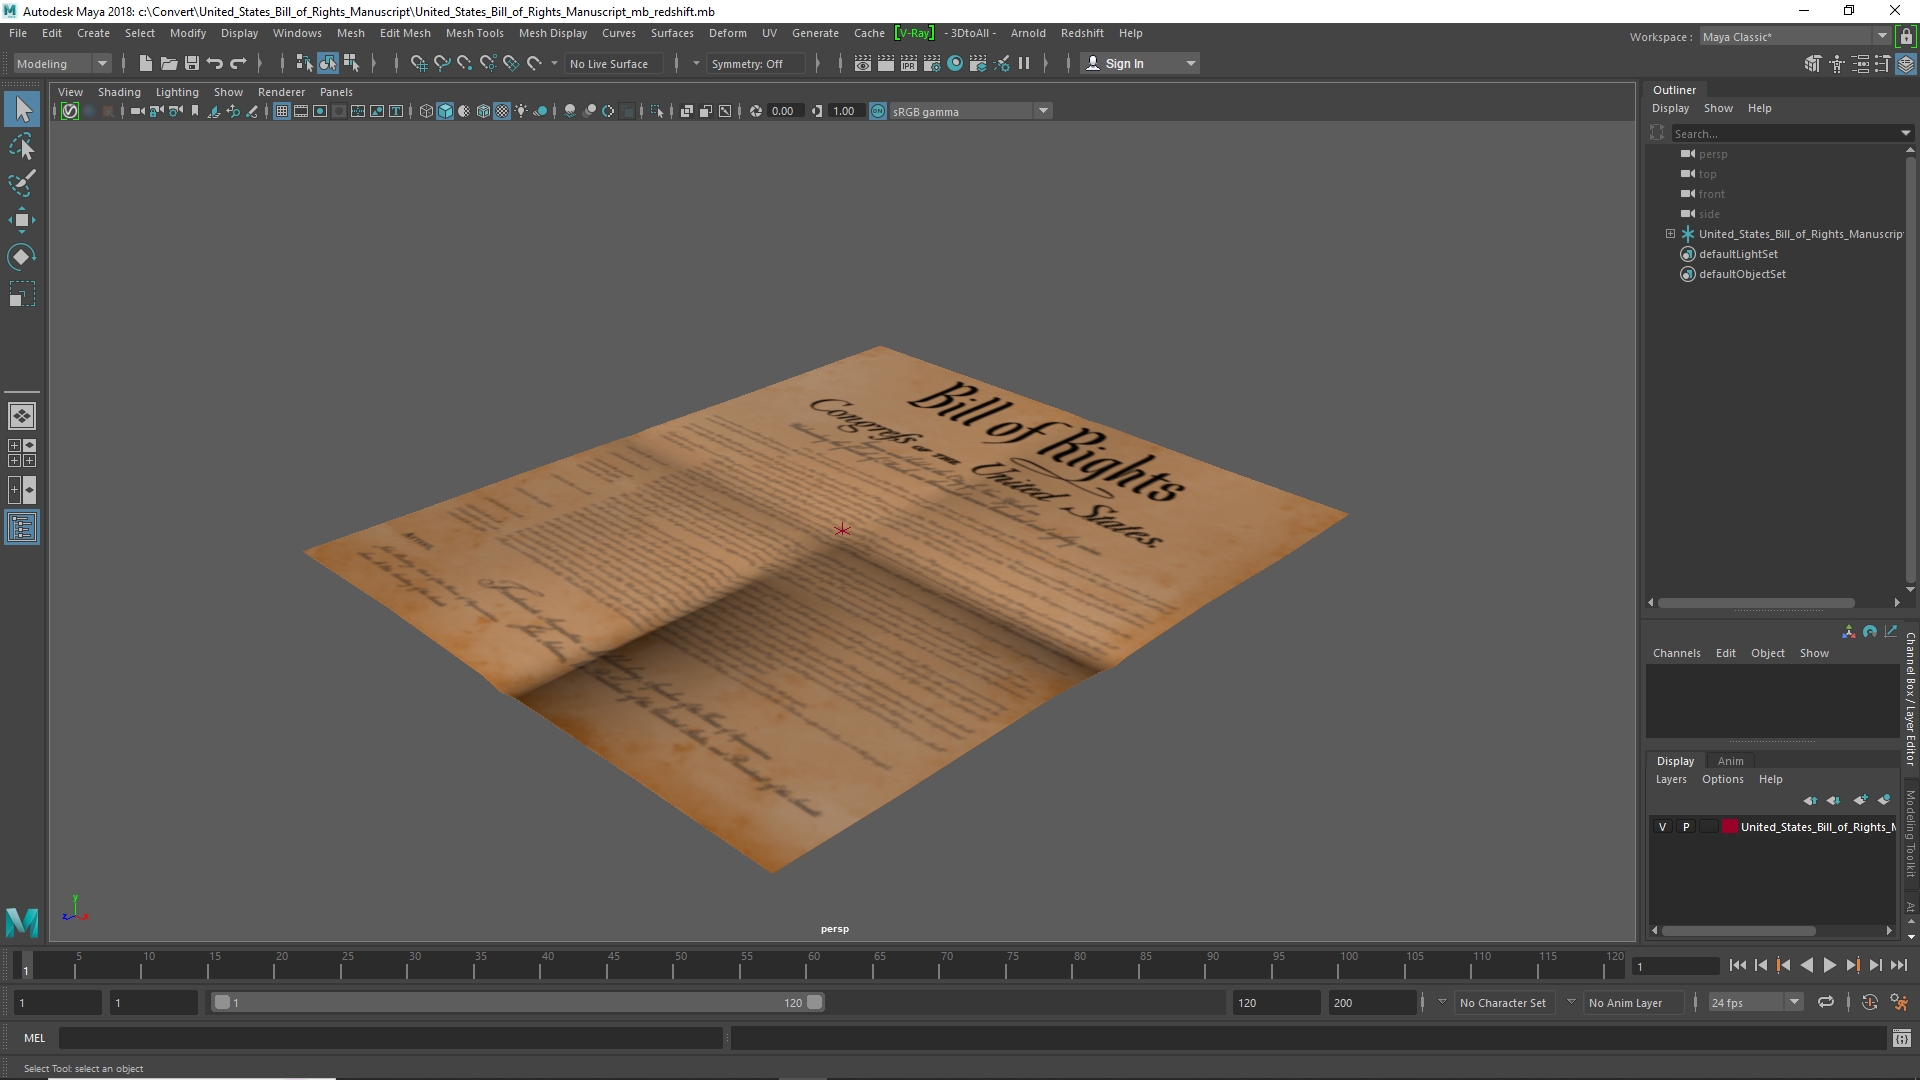Click the No Live Surface field
Image resolution: width=1920 pixels, height=1080 pixels.
[614, 63]
